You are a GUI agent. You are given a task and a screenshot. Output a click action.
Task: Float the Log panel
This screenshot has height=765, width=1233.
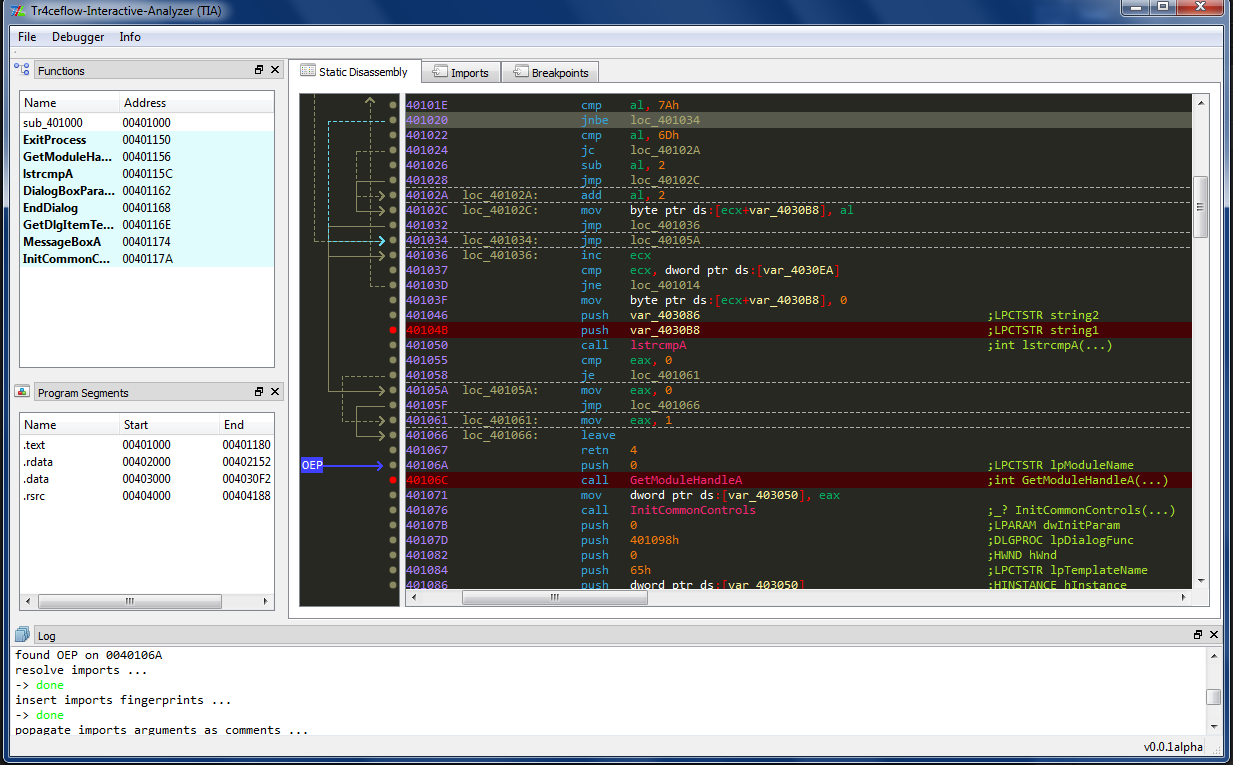(1198, 635)
